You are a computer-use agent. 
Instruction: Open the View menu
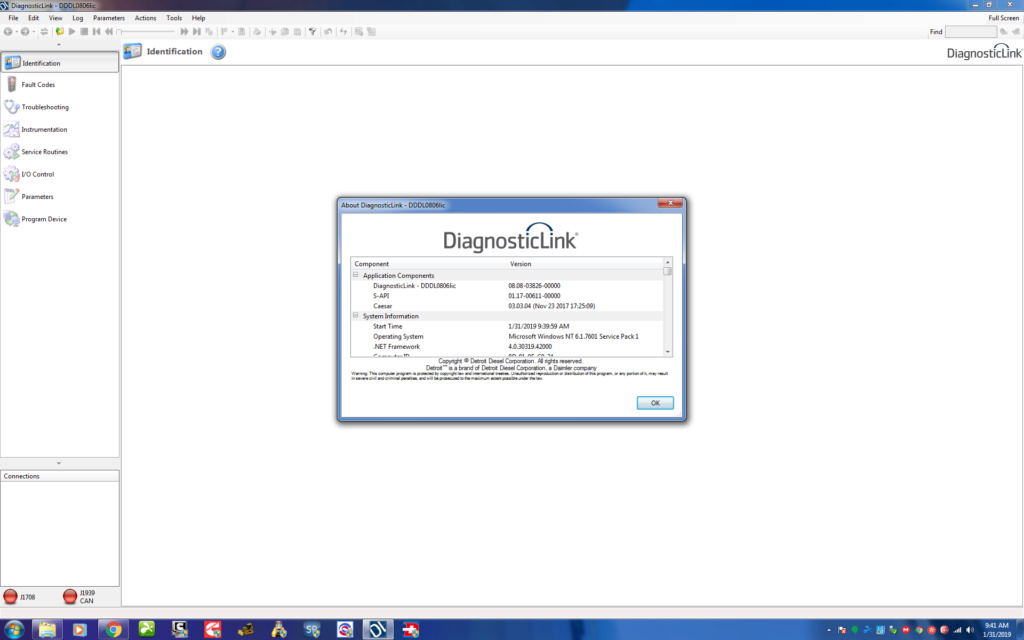pyautogui.click(x=56, y=18)
